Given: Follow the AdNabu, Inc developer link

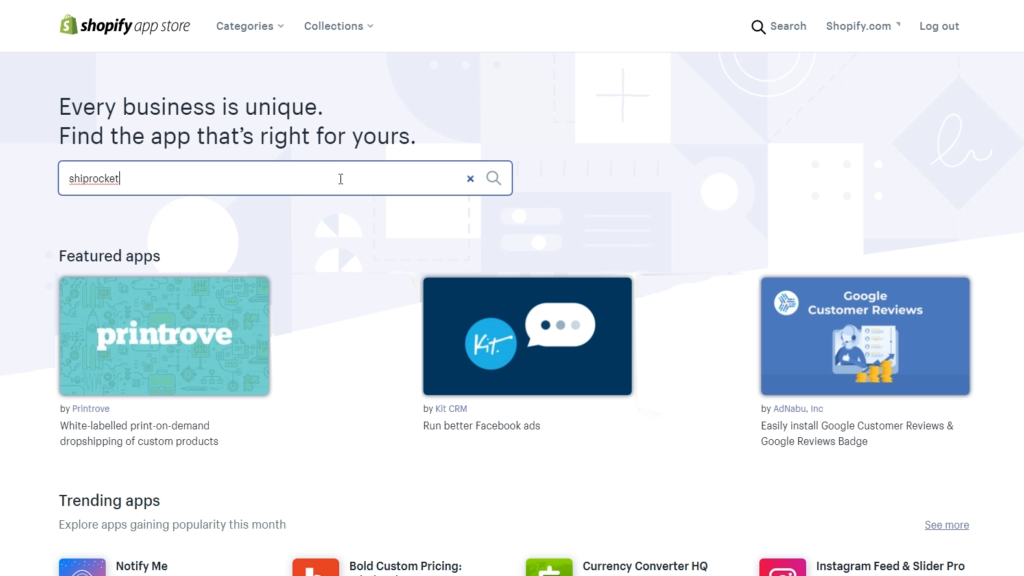Looking at the screenshot, I should (x=798, y=409).
